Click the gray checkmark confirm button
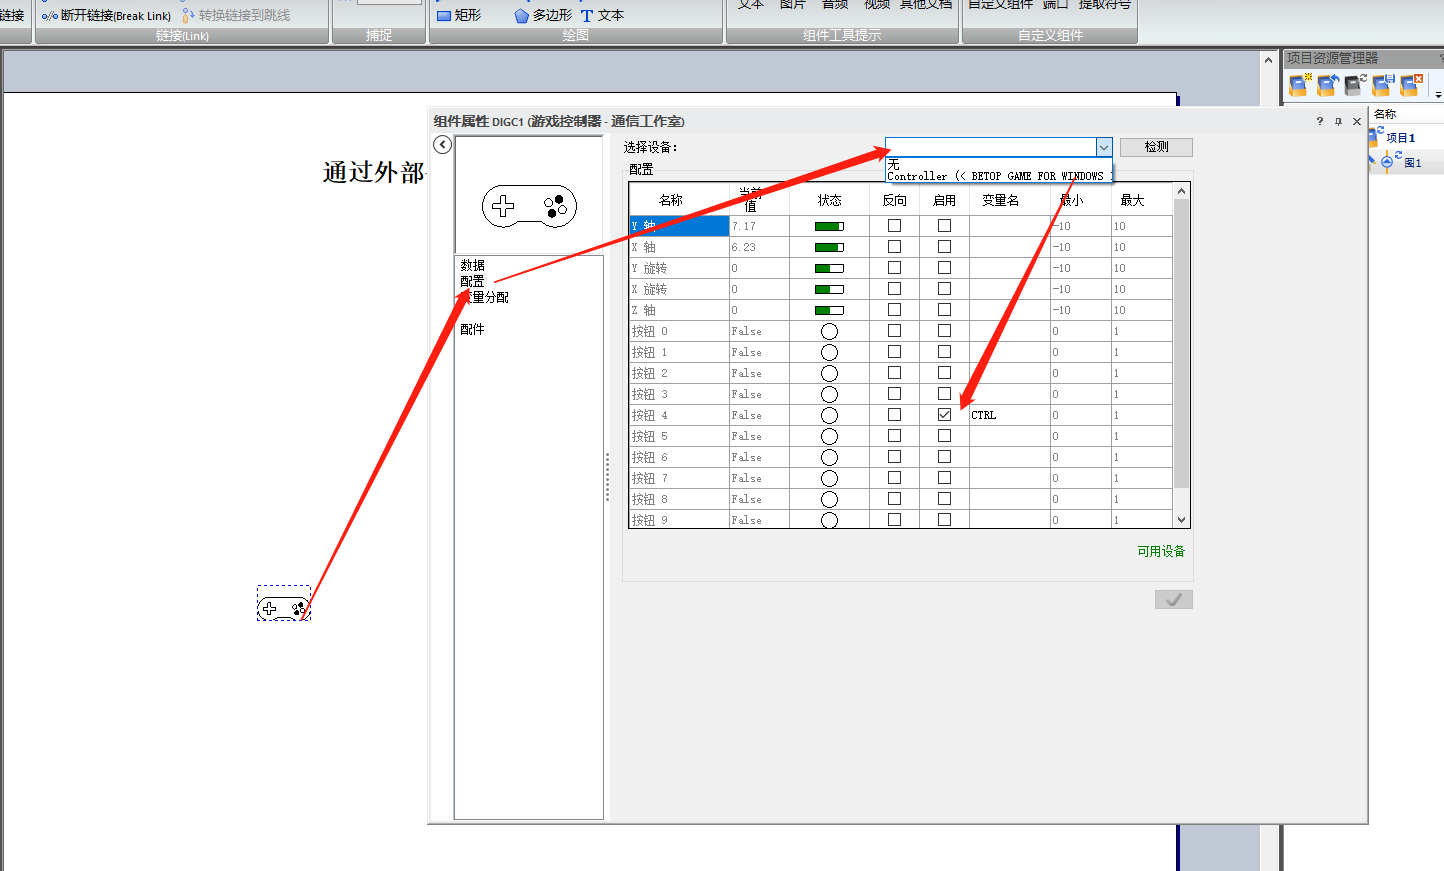1444x871 pixels. tap(1174, 599)
